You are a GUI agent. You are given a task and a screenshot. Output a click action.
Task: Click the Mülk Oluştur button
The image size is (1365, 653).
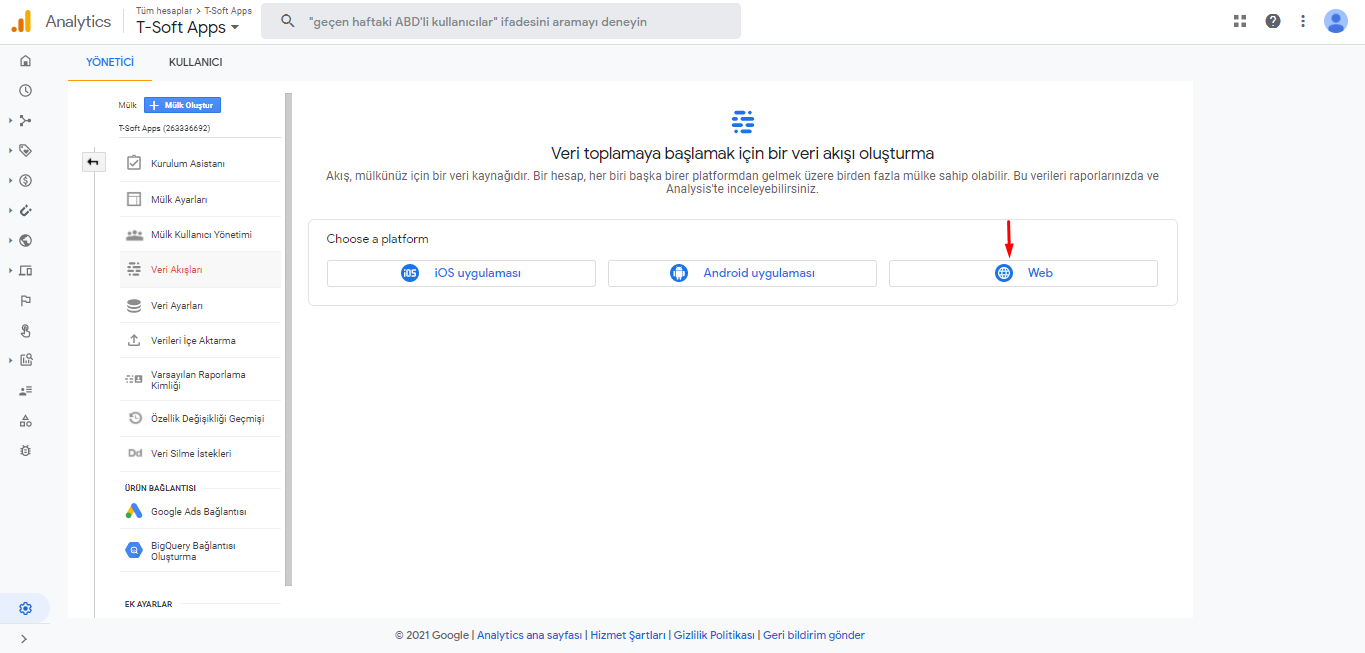(182, 105)
